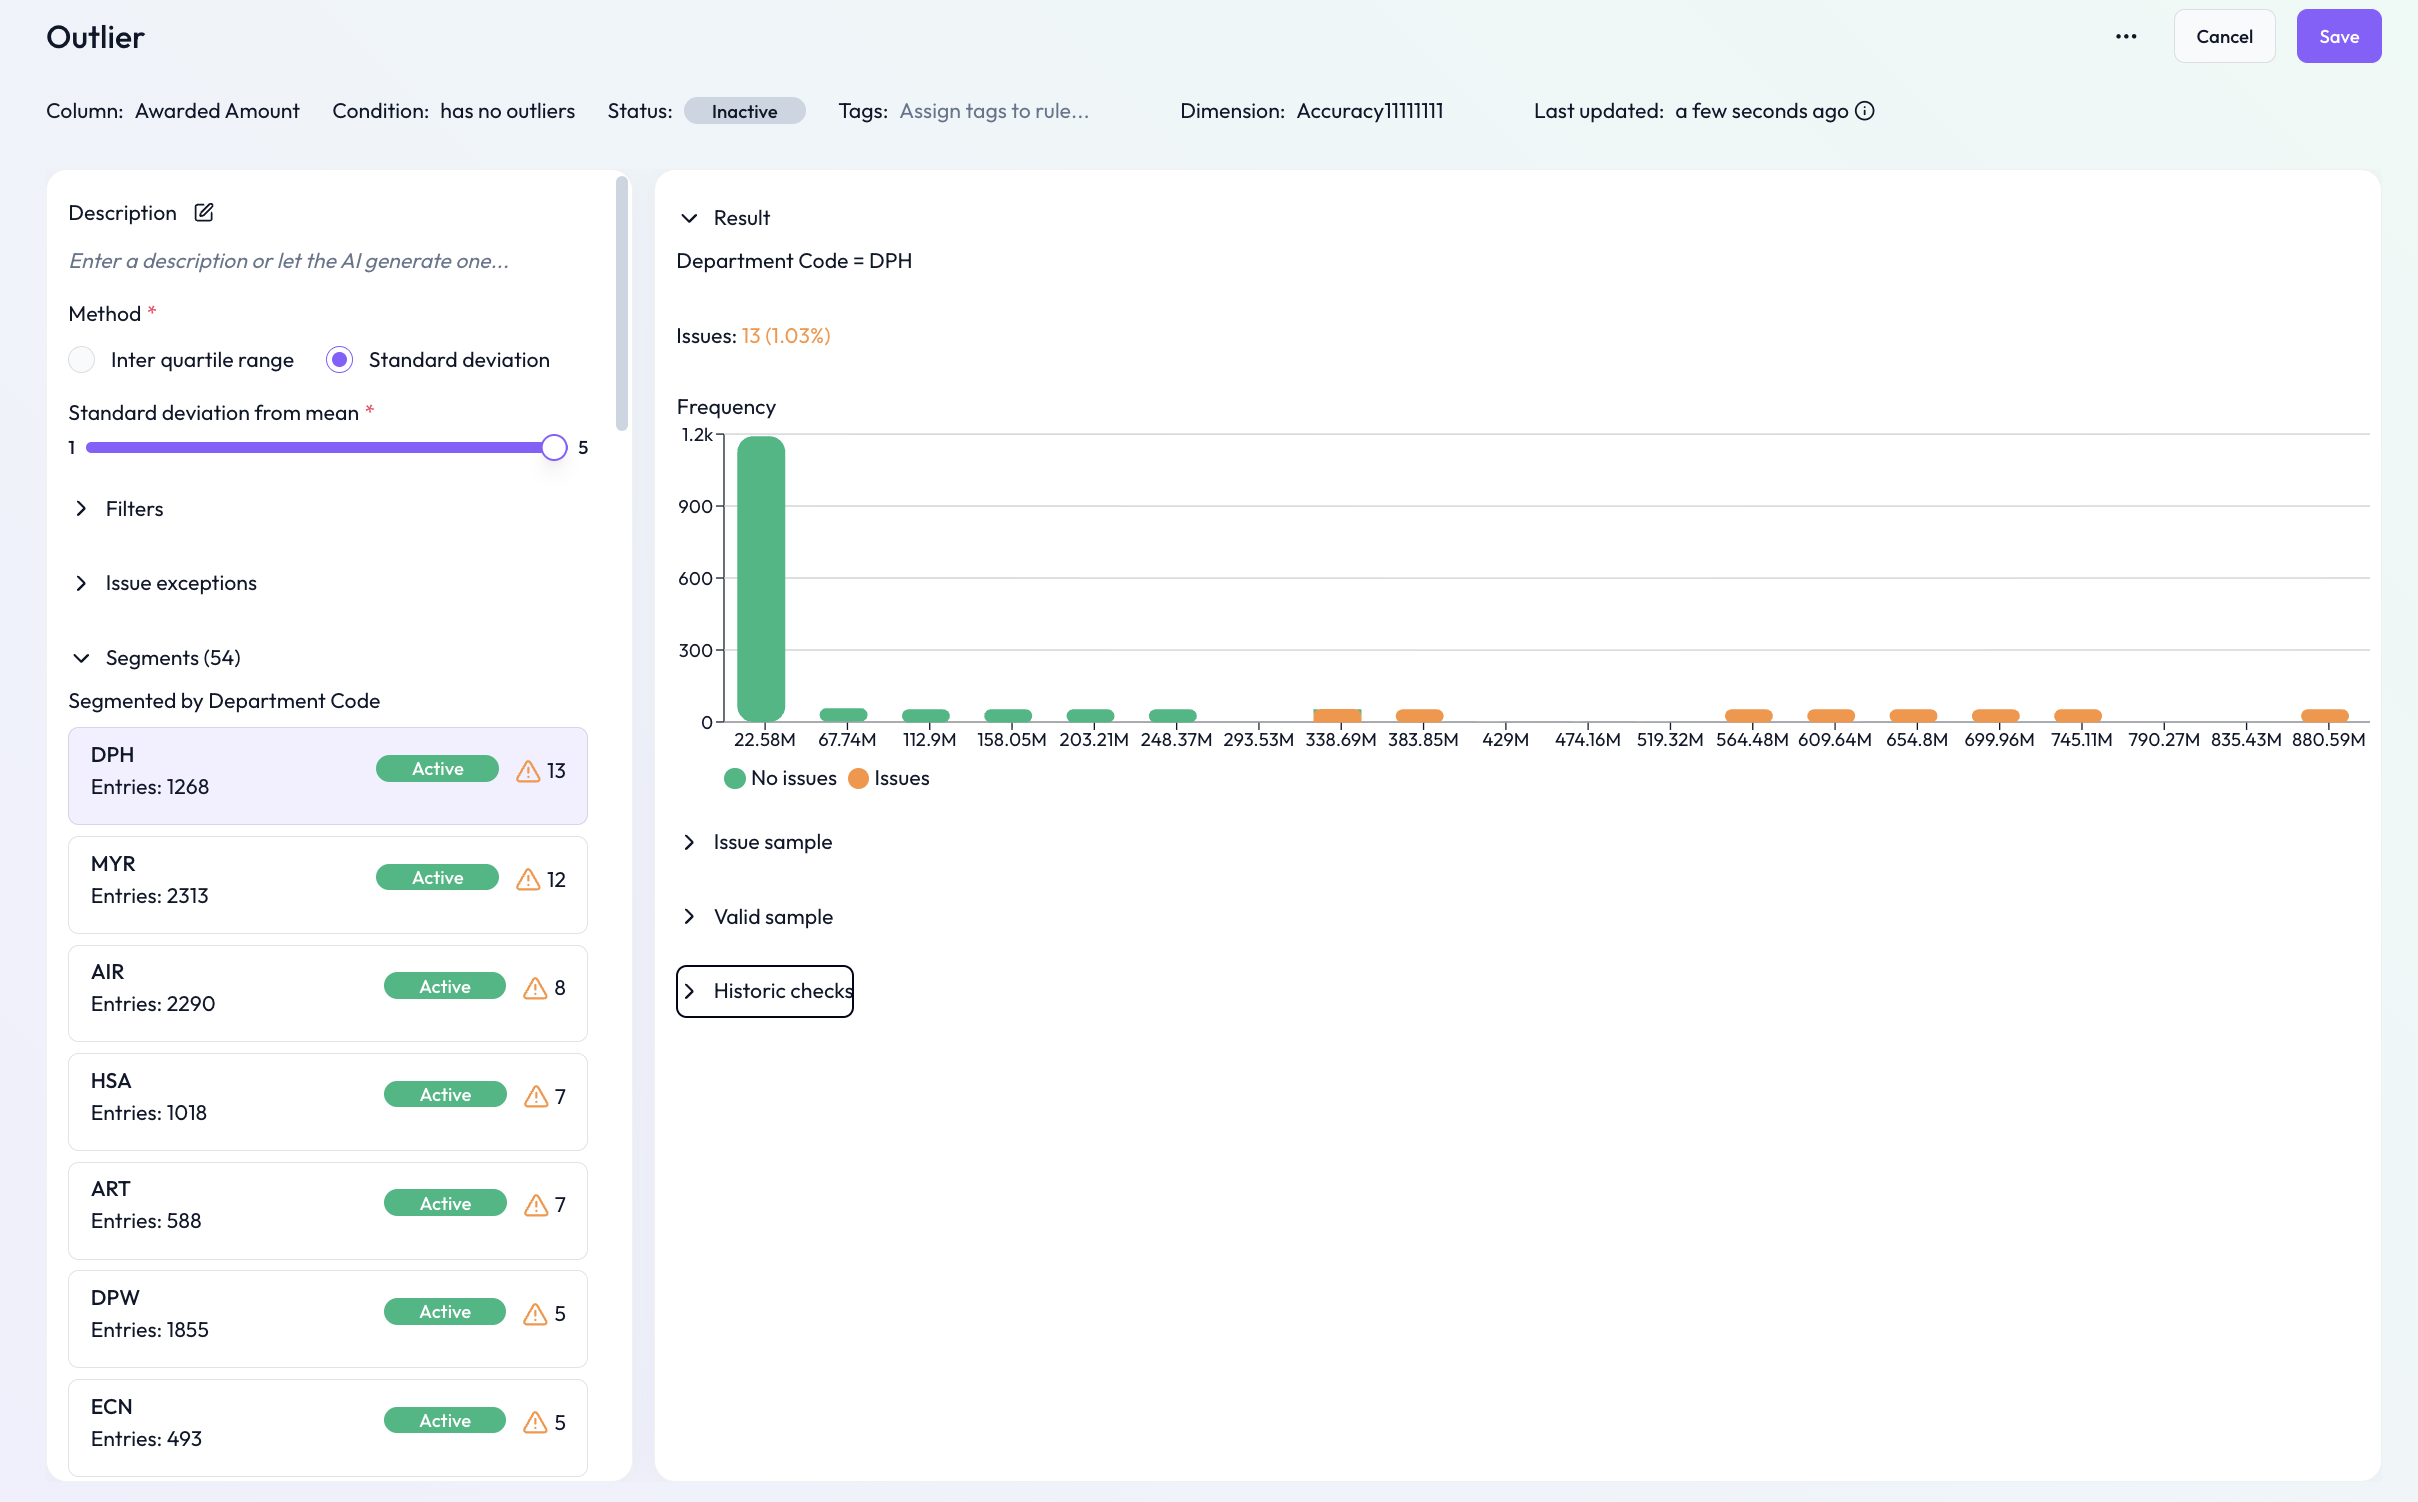Image resolution: width=2418 pixels, height=1502 pixels.
Task: Click the Assign tags to rule field
Action: pyautogui.click(x=994, y=111)
